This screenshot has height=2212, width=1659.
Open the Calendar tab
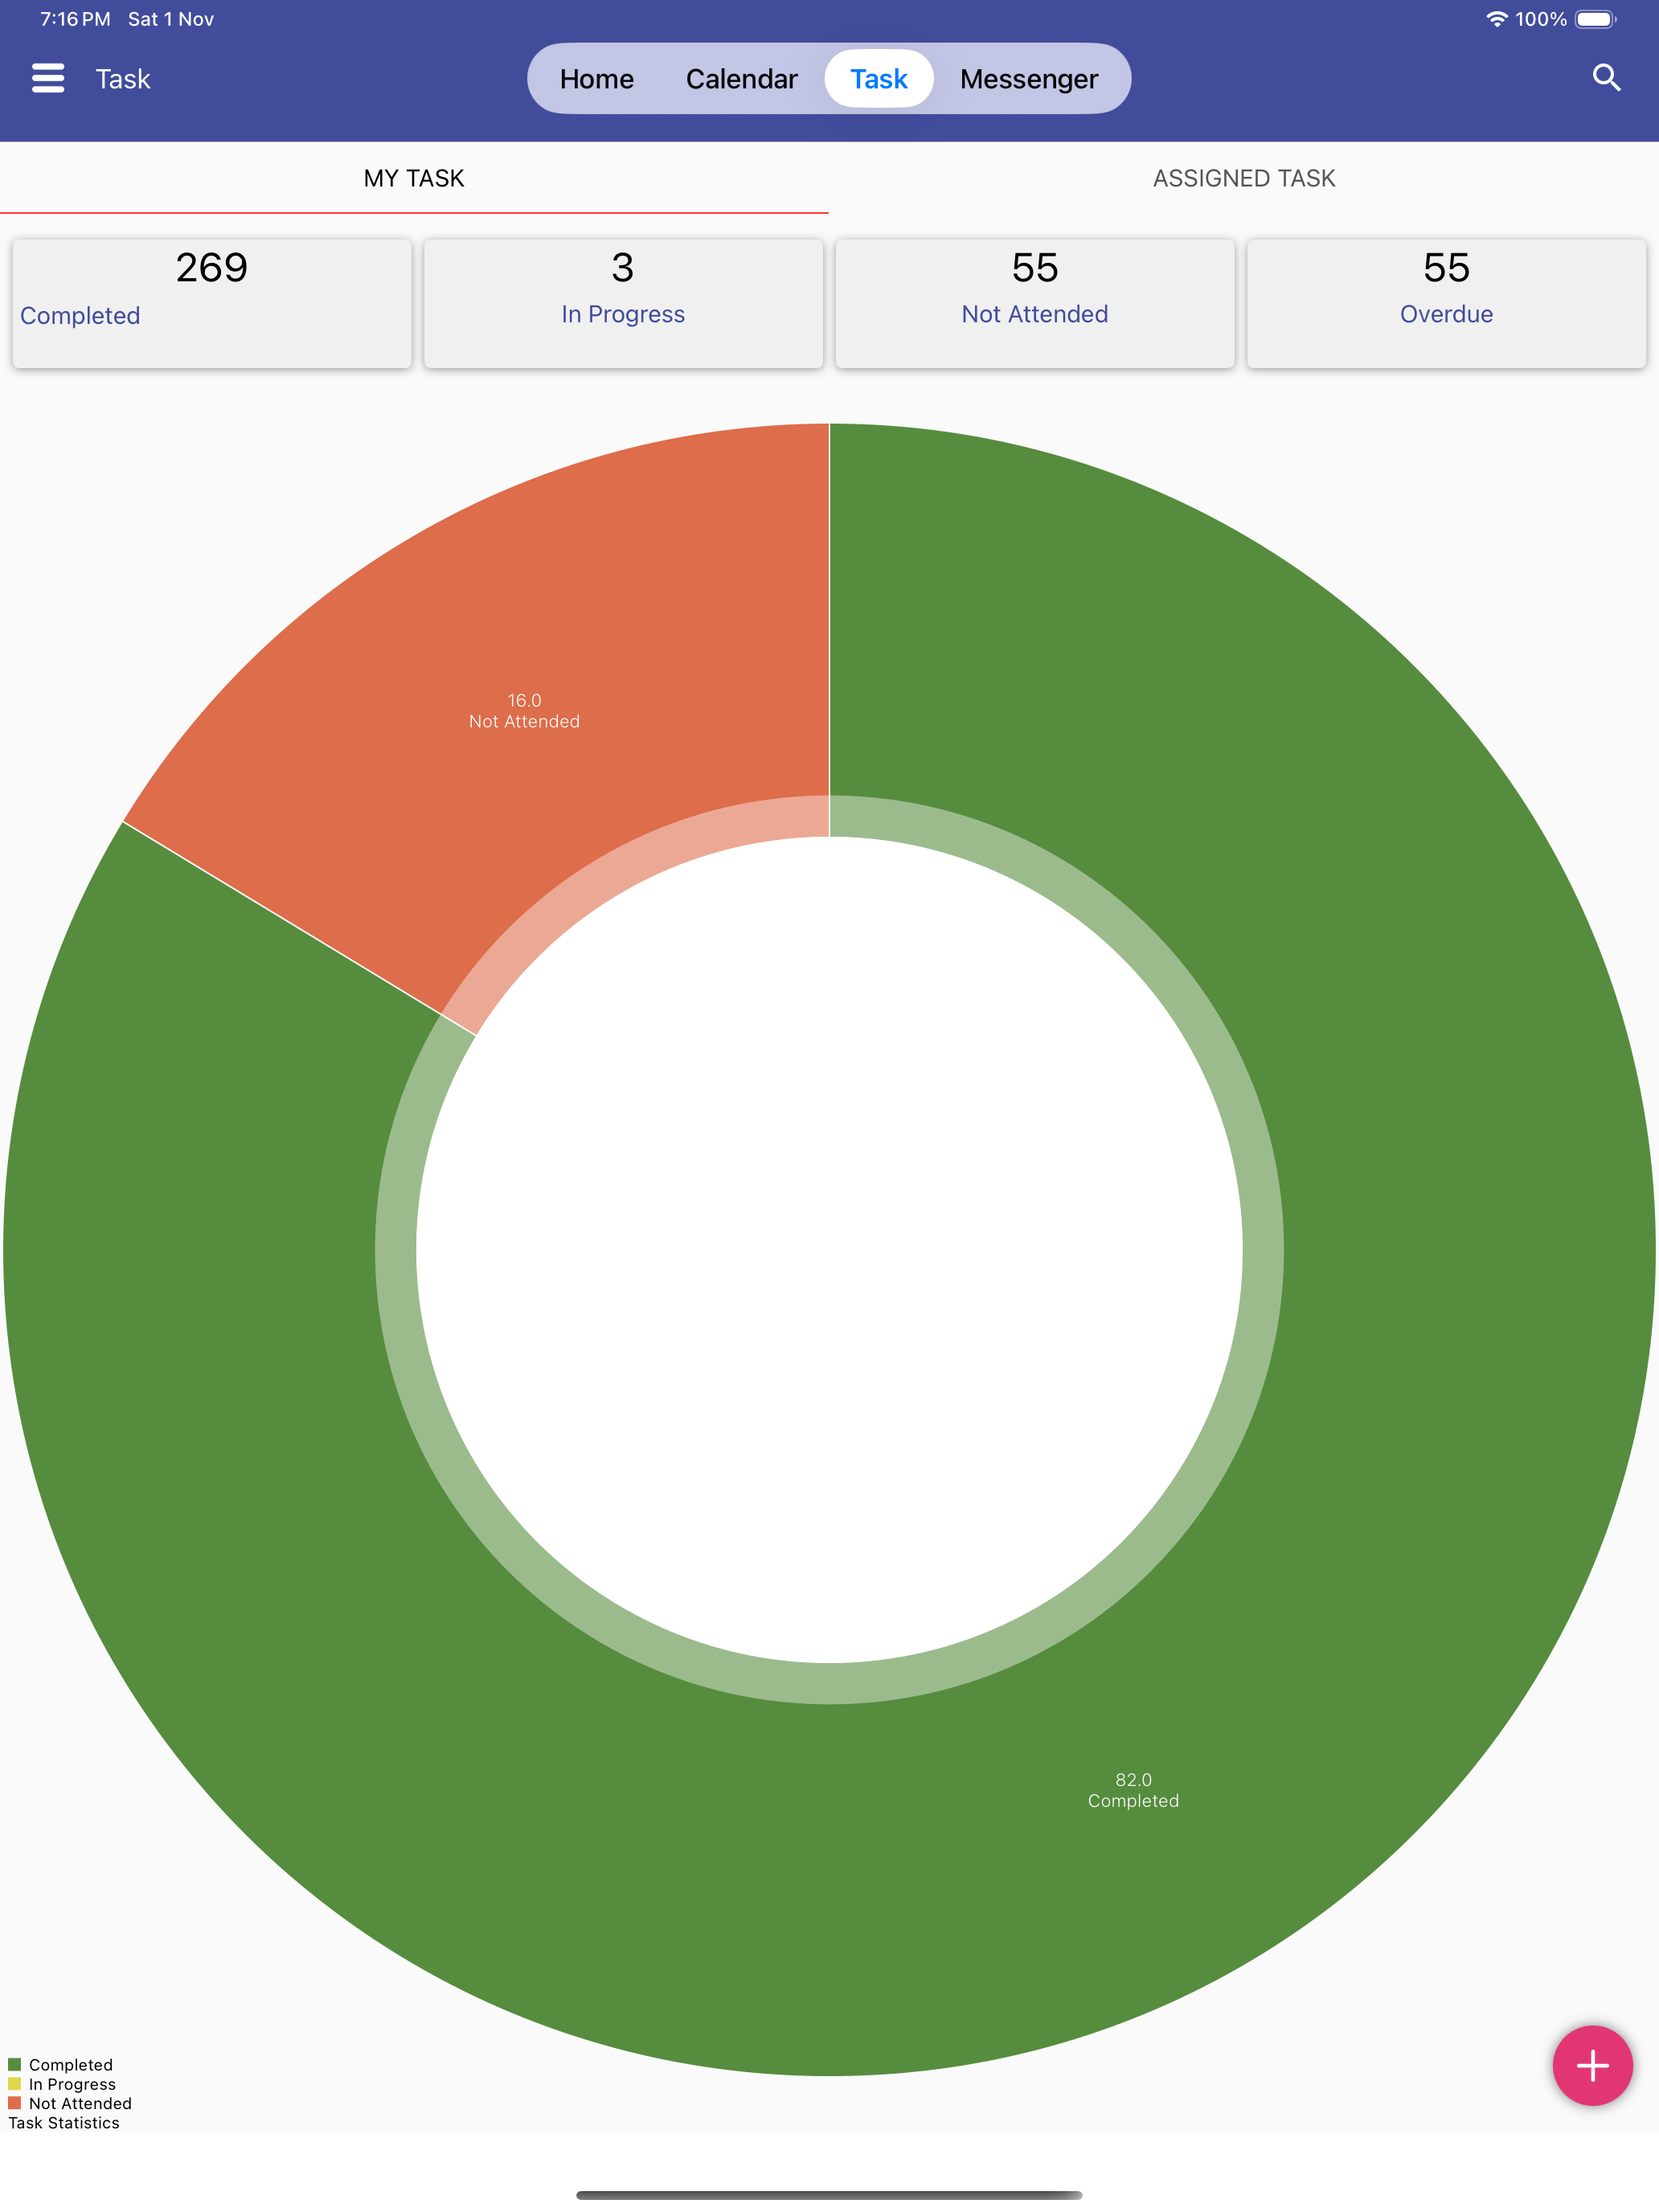tap(742, 79)
